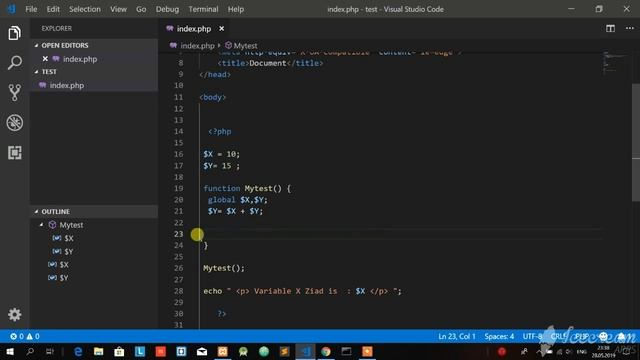
Task: Open the Go menu
Action: [141, 9]
